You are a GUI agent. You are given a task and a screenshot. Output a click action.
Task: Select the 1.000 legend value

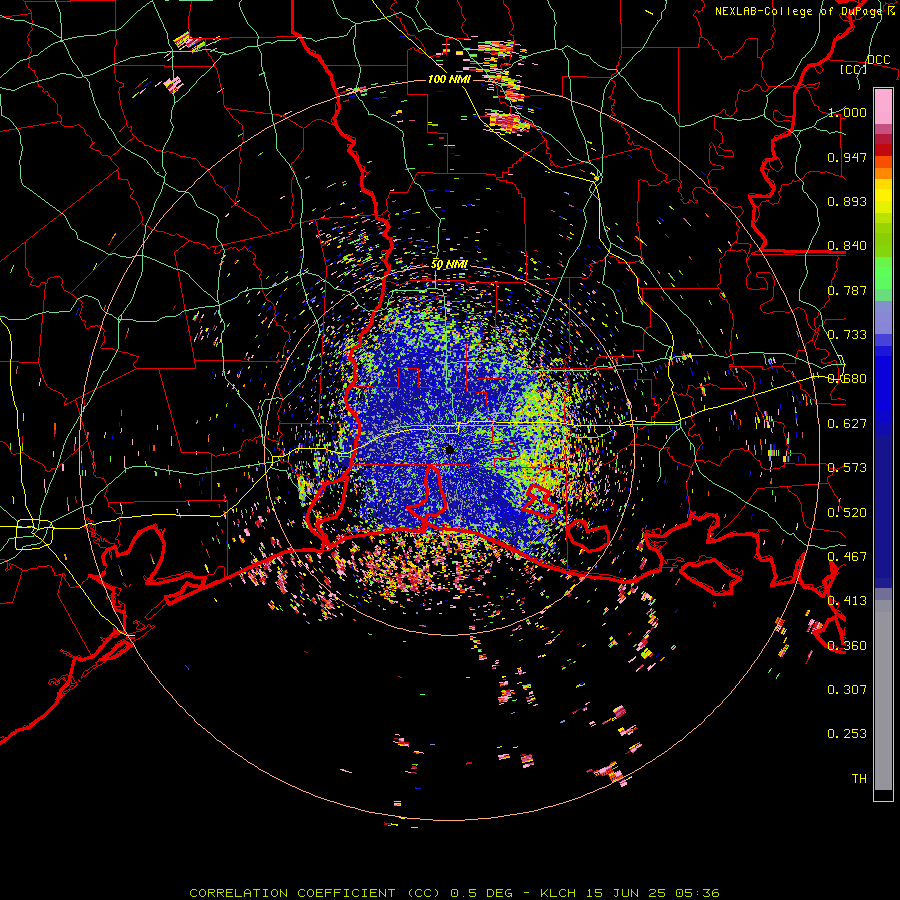(x=847, y=112)
